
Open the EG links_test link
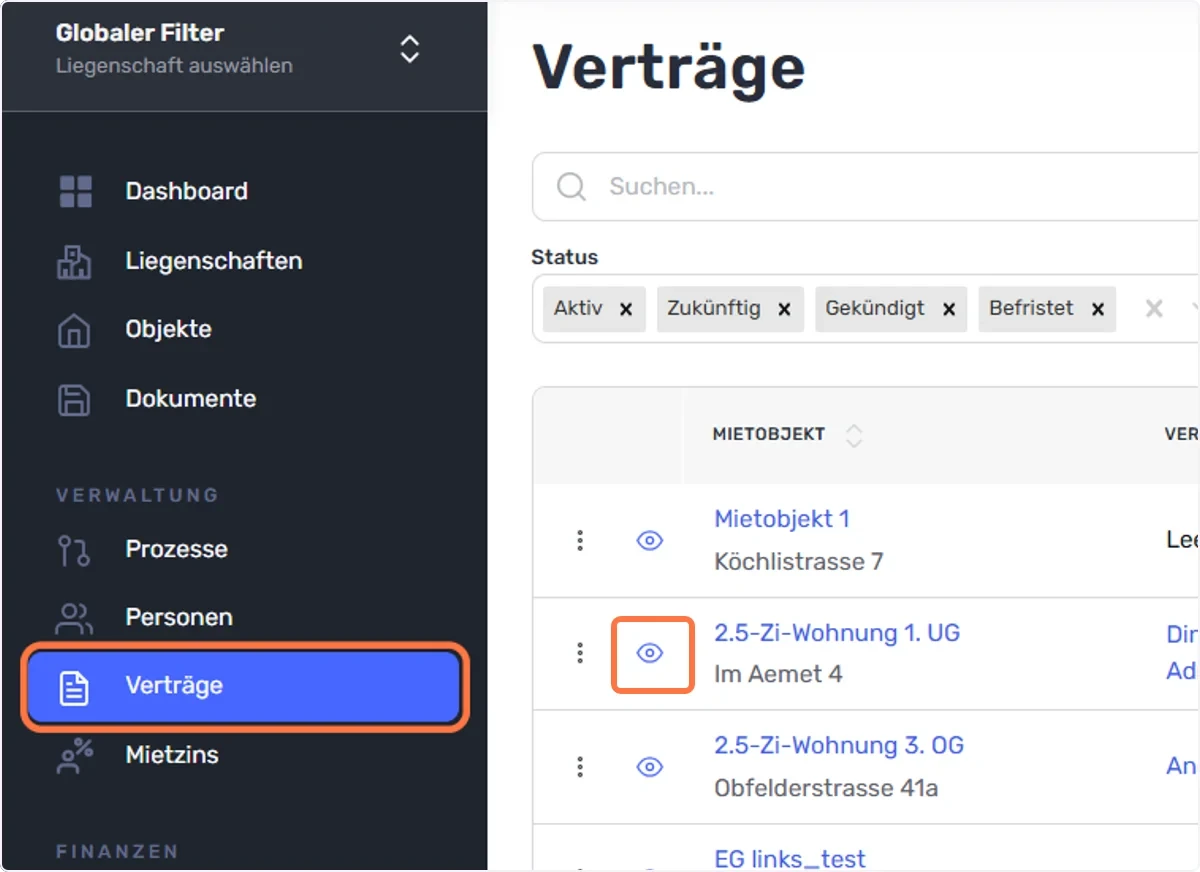pos(790,859)
